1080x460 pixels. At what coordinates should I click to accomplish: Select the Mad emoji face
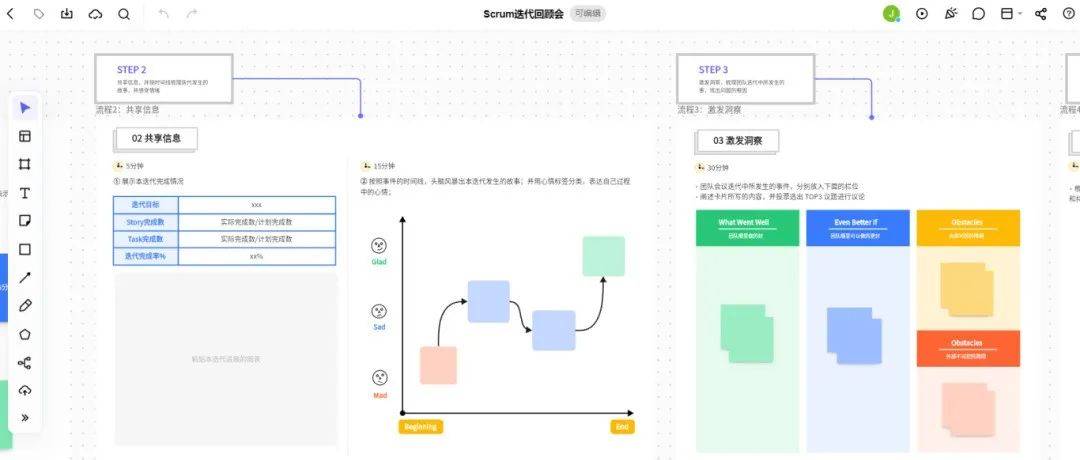click(x=380, y=377)
